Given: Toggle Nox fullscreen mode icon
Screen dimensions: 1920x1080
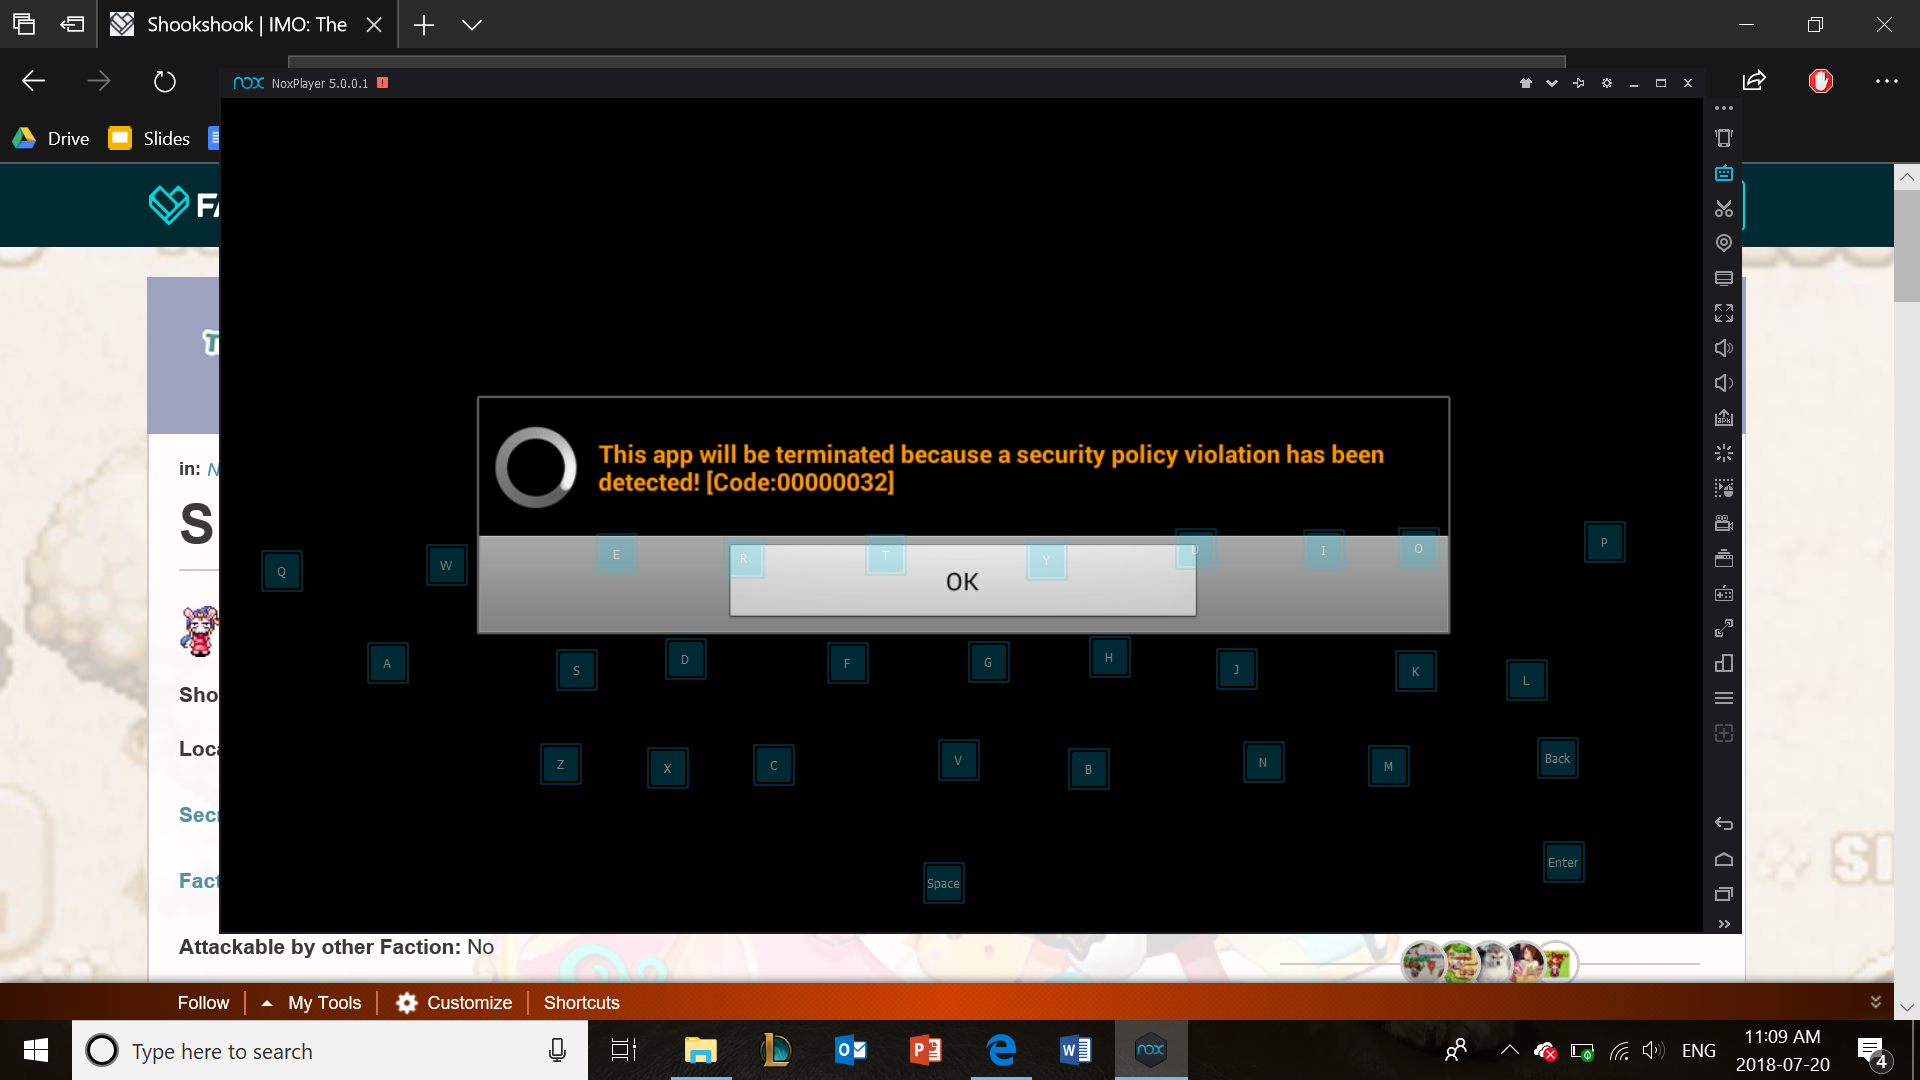Looking at the screenshot, I should pyautogui.click(x=1723, y=313).
